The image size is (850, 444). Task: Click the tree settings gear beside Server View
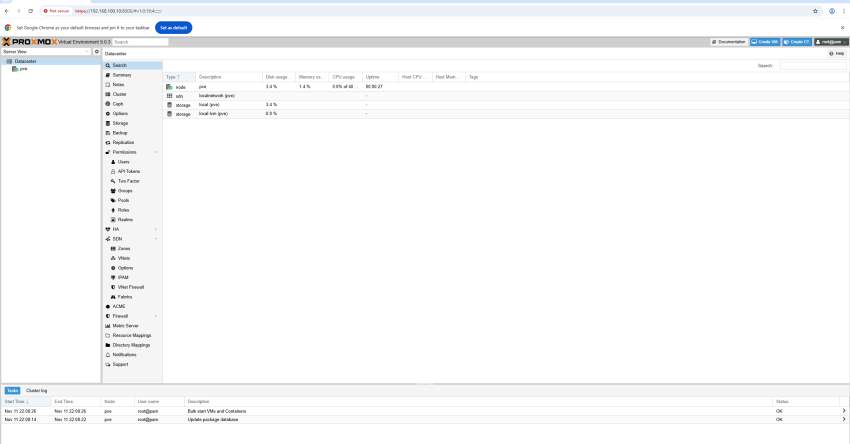pos(97,52)
